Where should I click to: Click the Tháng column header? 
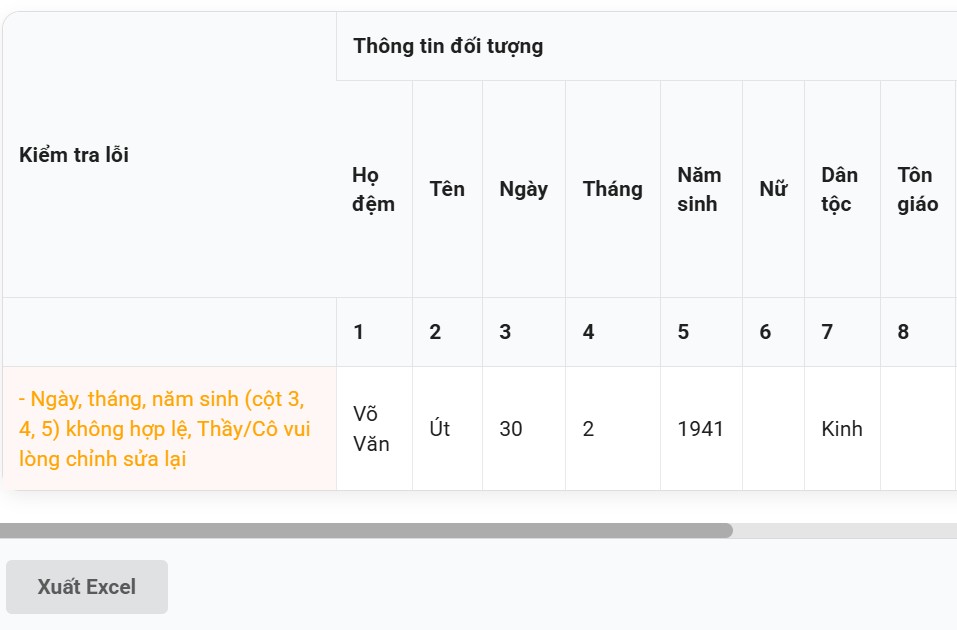(612, 189)
